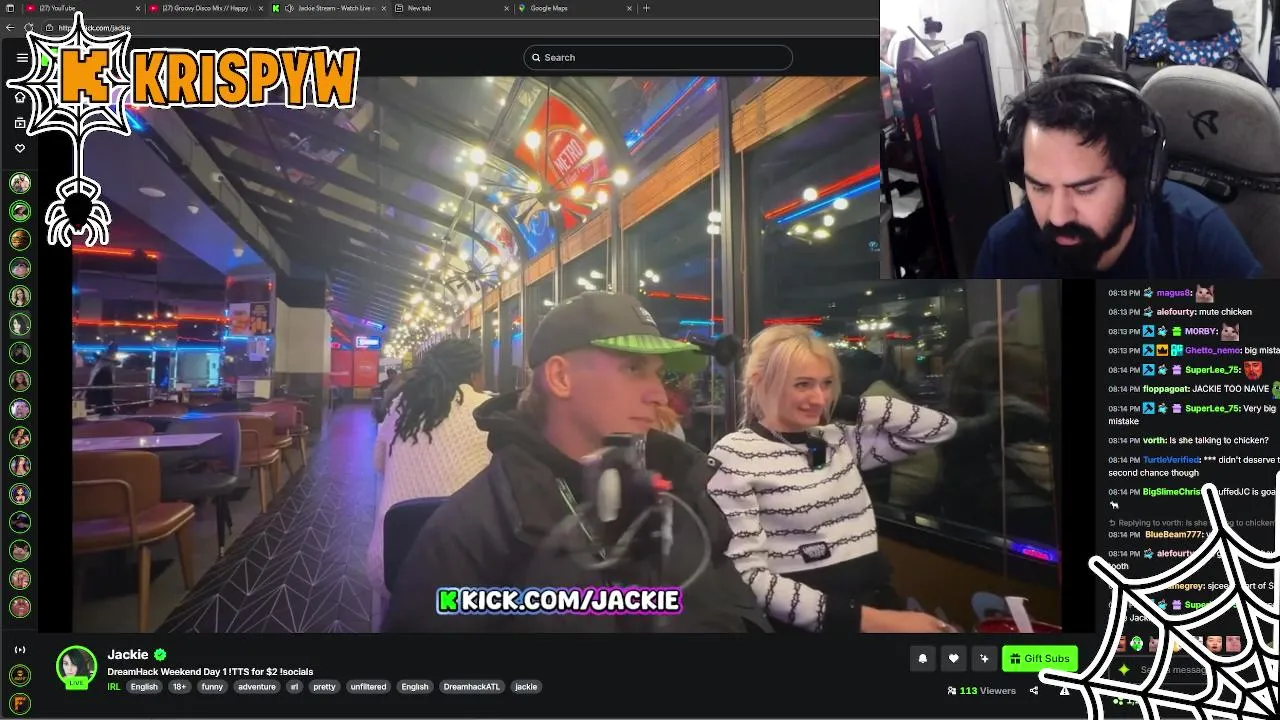
Task: Switch to the New tab tab
Action: click(x=451, y=8)
